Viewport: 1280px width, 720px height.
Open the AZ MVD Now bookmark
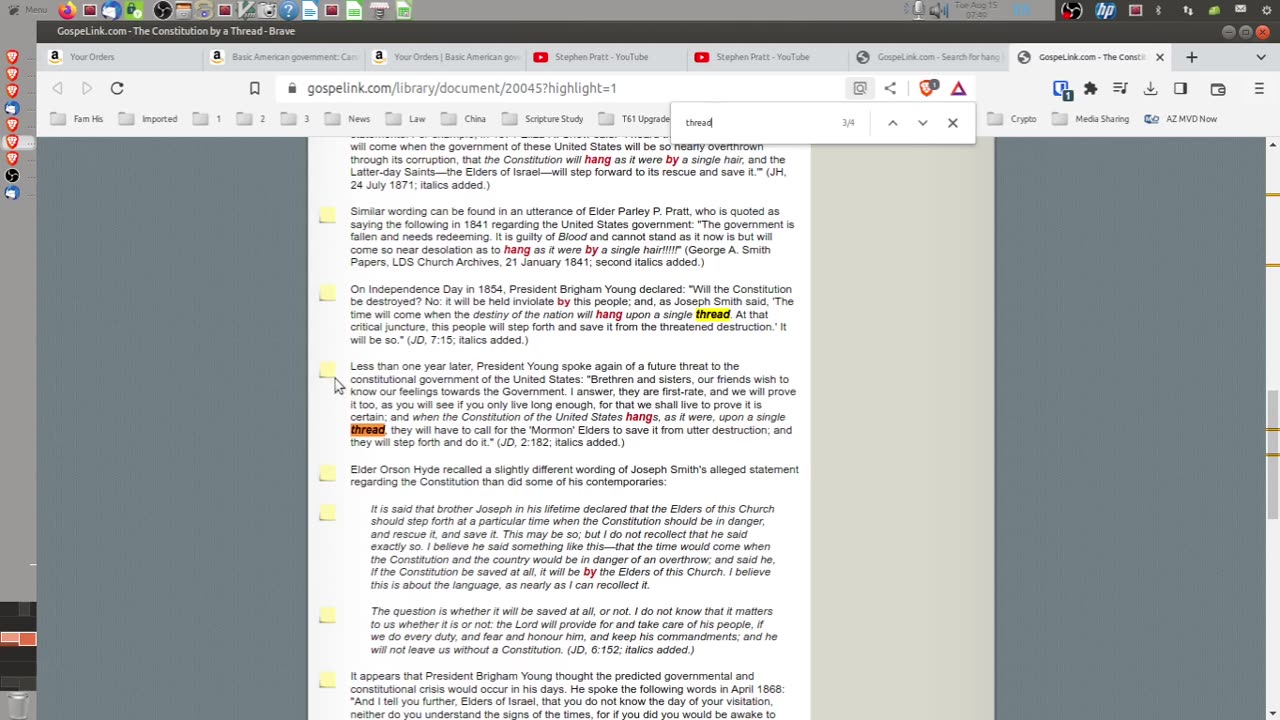click(1181, 119)
